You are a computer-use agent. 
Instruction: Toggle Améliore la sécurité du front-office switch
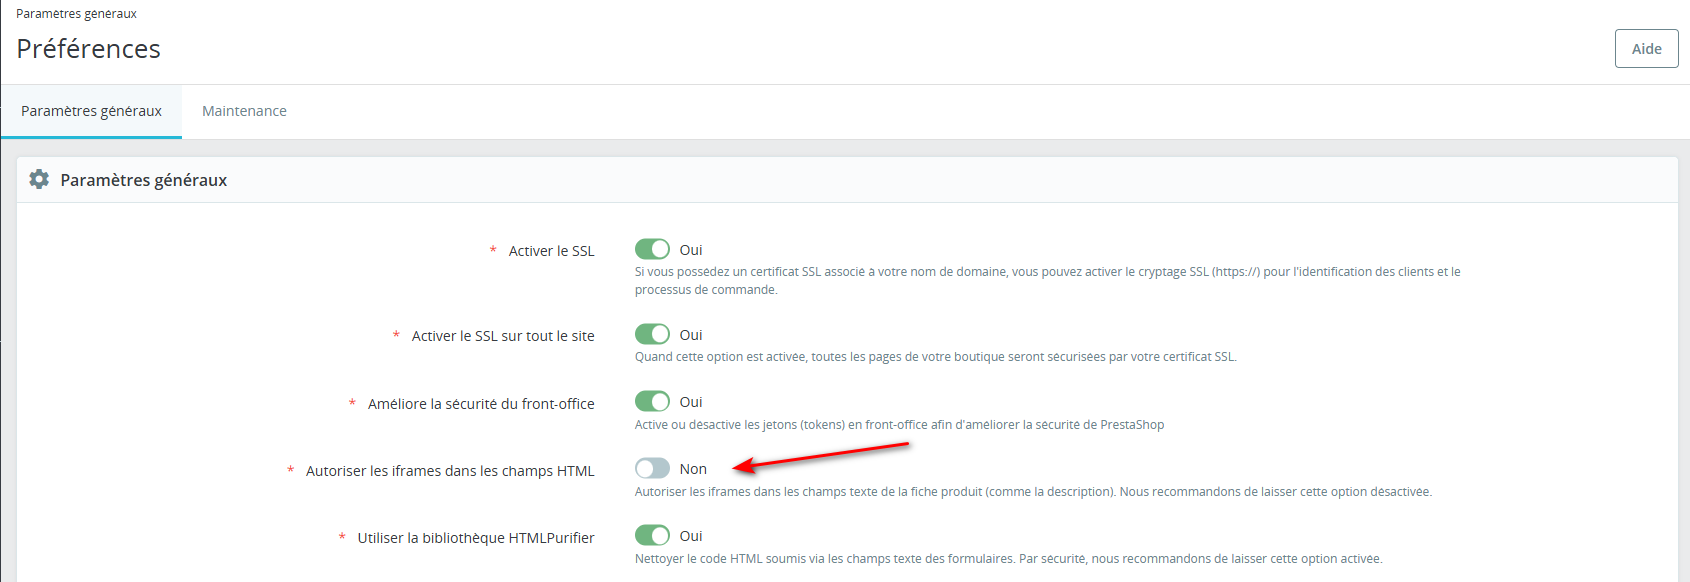tap(652, 401)
